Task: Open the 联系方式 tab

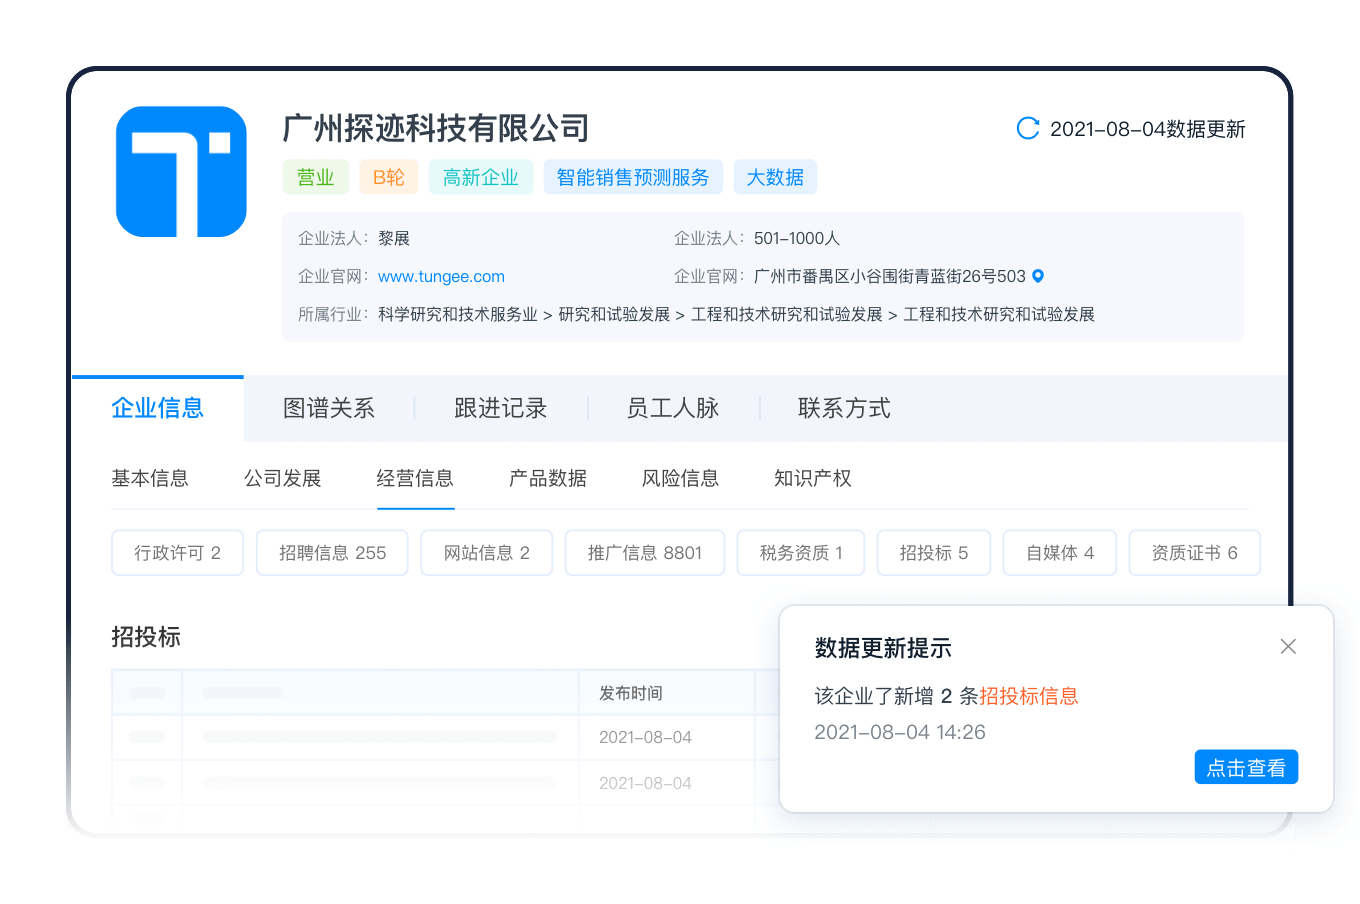Action: pos(844,408)
